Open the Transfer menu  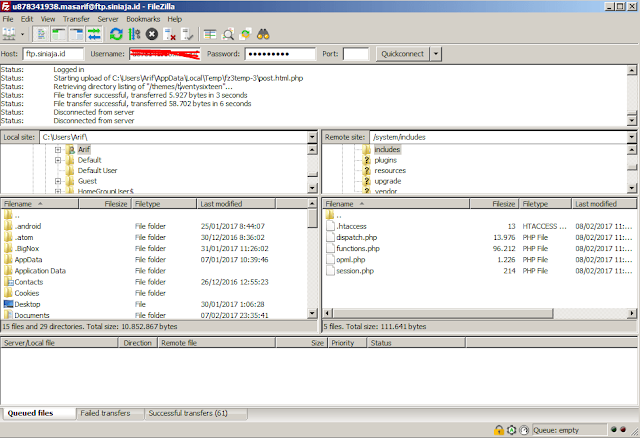[x=76, y=19]
